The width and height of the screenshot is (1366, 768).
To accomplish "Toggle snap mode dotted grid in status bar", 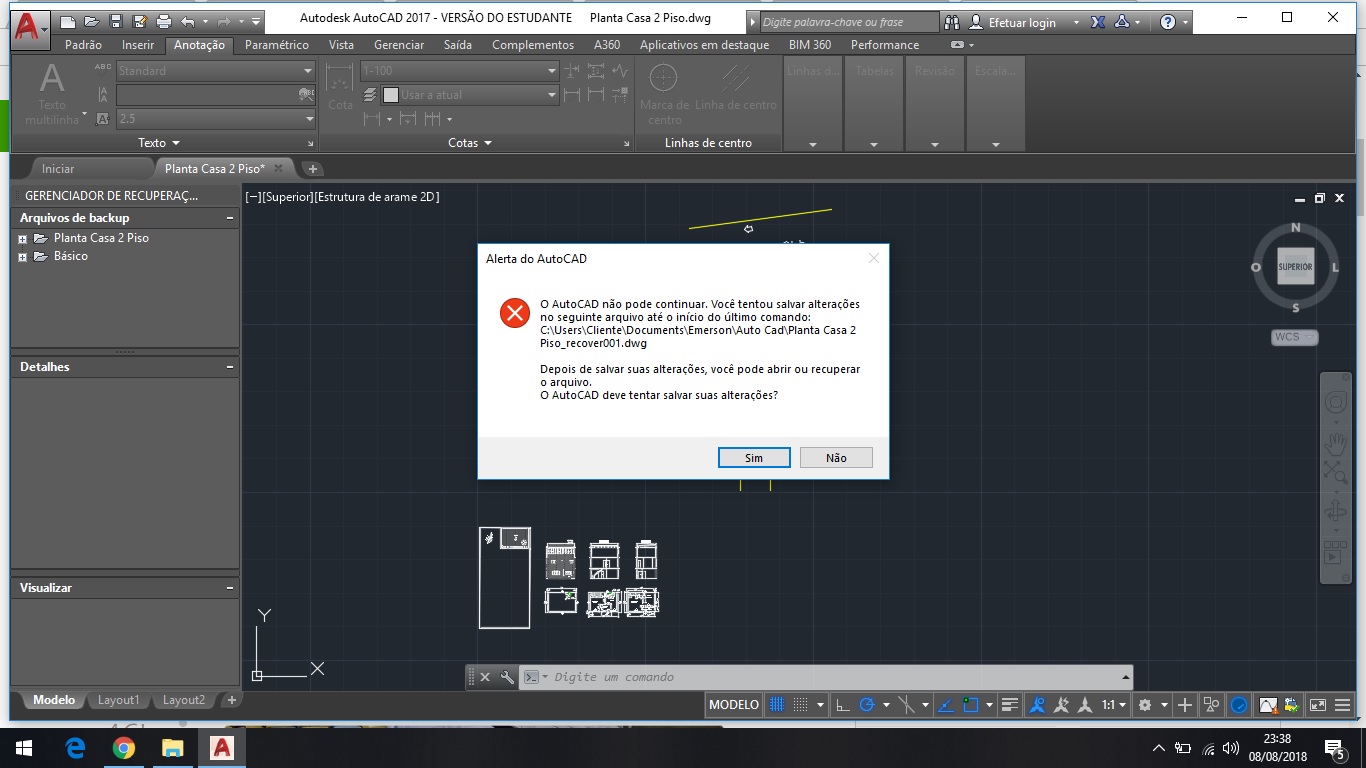I will click(x=801, y=705).
